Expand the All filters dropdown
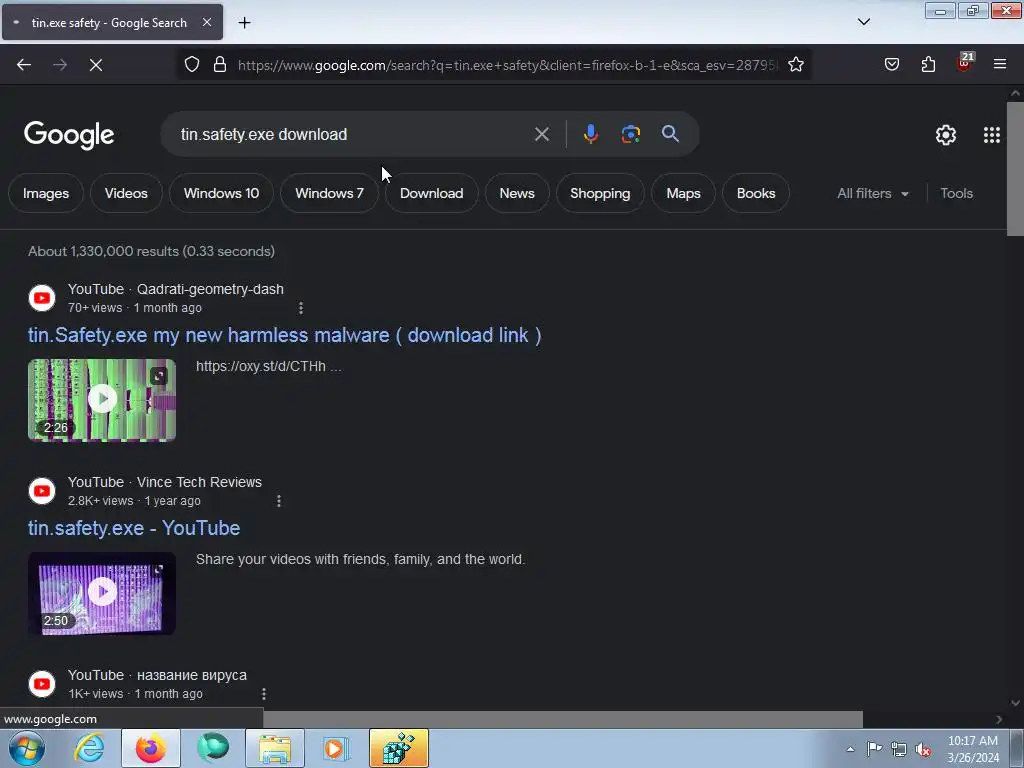1024x768 pixels. [873, 193]
